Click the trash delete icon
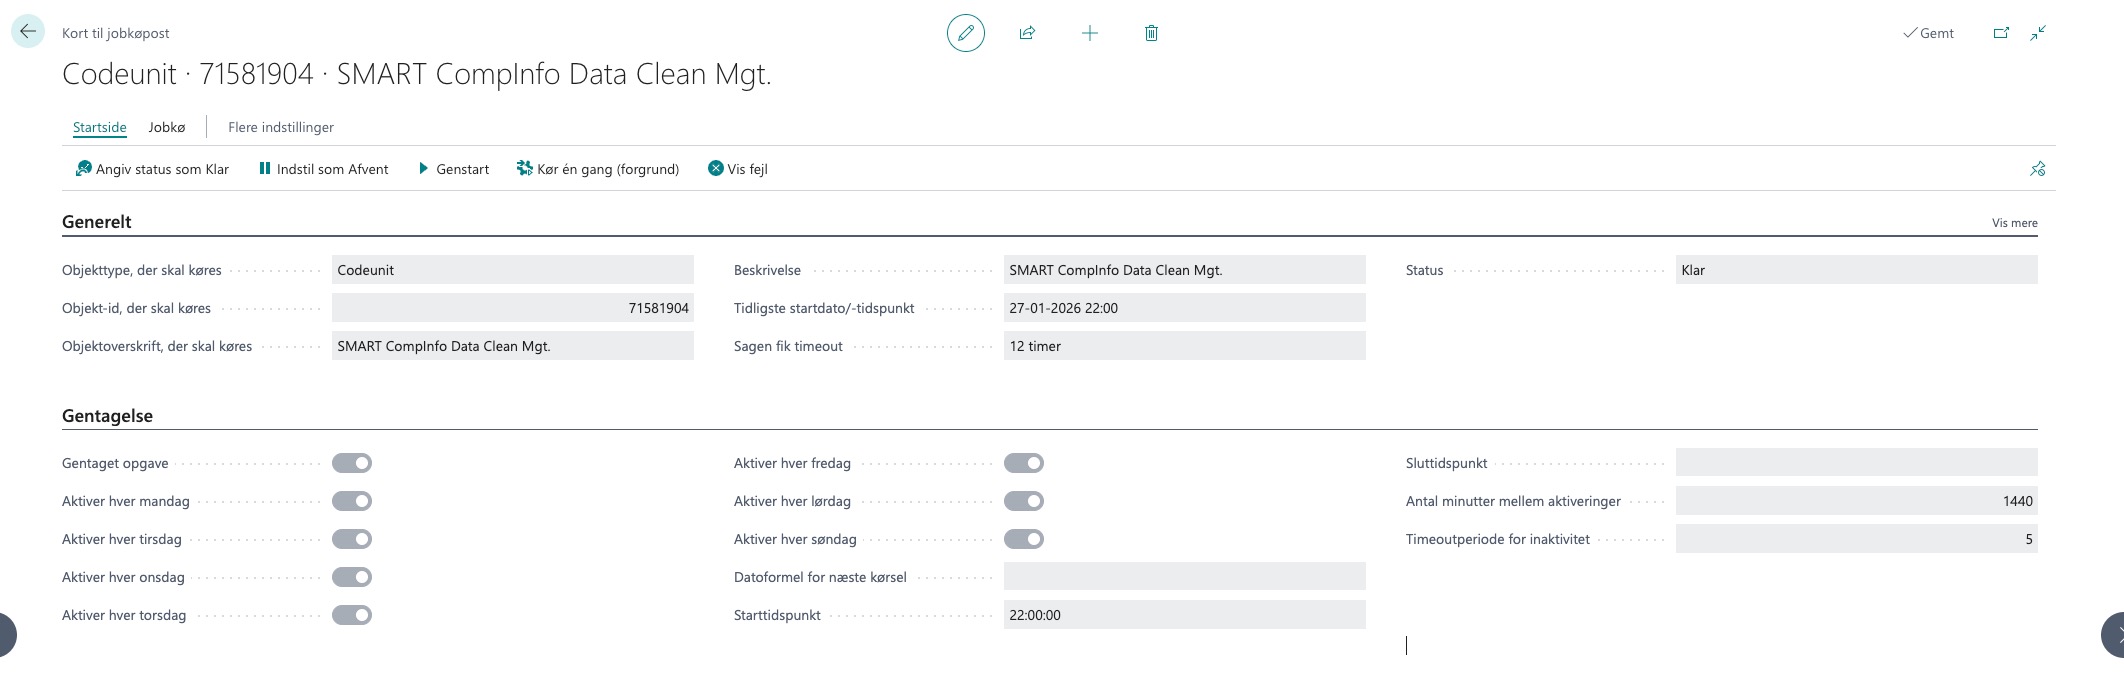Screen dimensions: 2124x695 coord(1151,33)
